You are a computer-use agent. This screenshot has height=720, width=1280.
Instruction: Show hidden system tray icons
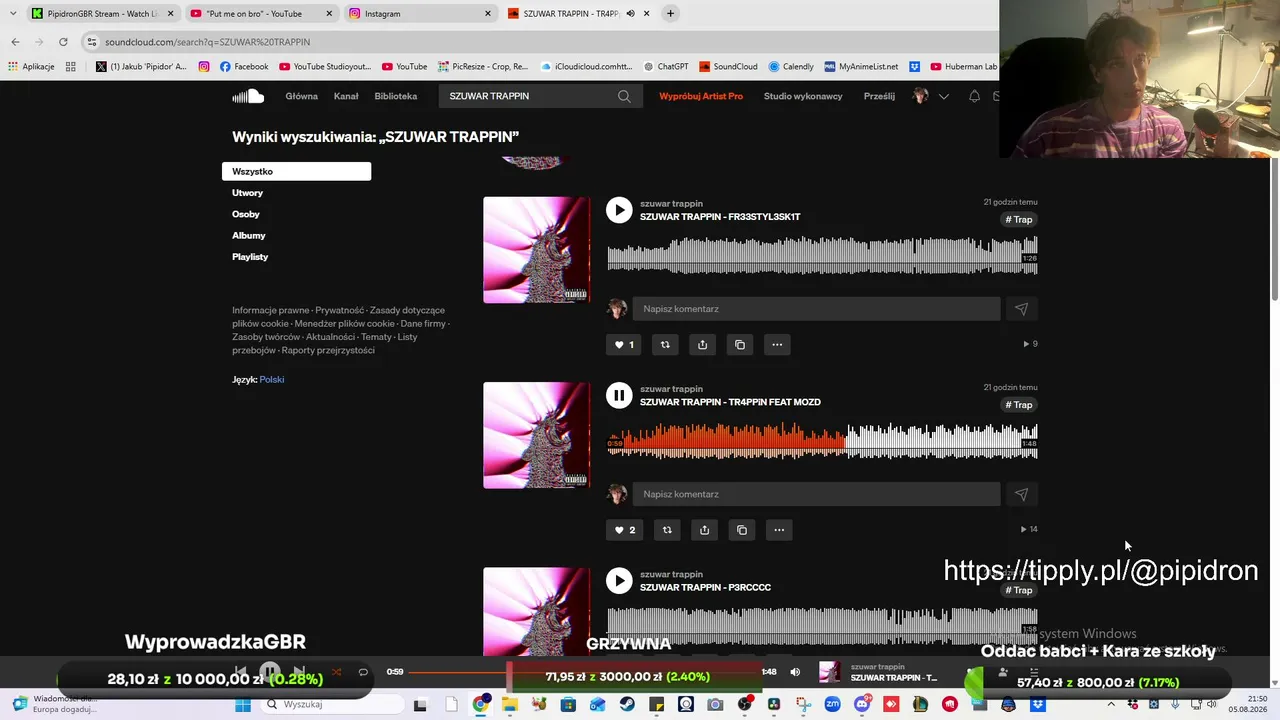coord(1111,705)
